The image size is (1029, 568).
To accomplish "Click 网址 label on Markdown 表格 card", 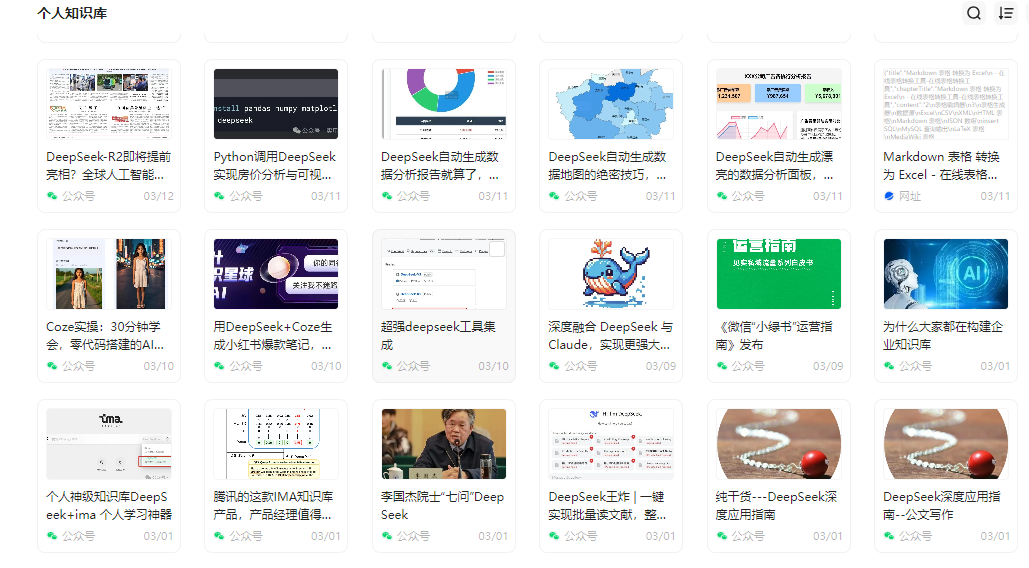I will (x=910, y=196).
